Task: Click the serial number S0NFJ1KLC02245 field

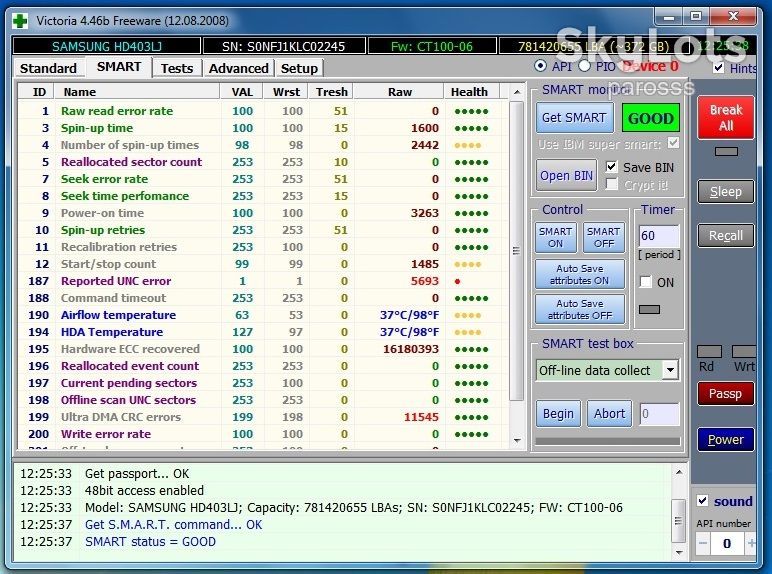Action: [284, 46]
